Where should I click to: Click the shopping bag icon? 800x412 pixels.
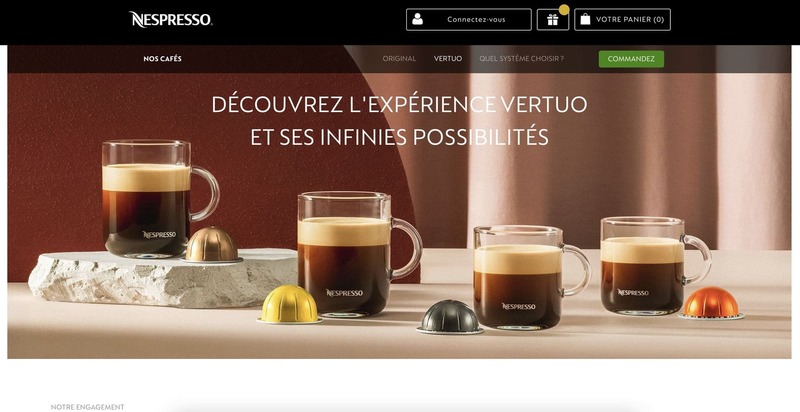585,19
